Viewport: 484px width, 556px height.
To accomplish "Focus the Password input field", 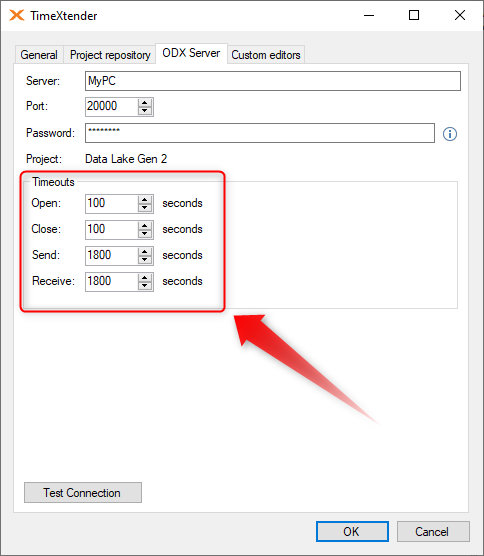I will (260, 133).
